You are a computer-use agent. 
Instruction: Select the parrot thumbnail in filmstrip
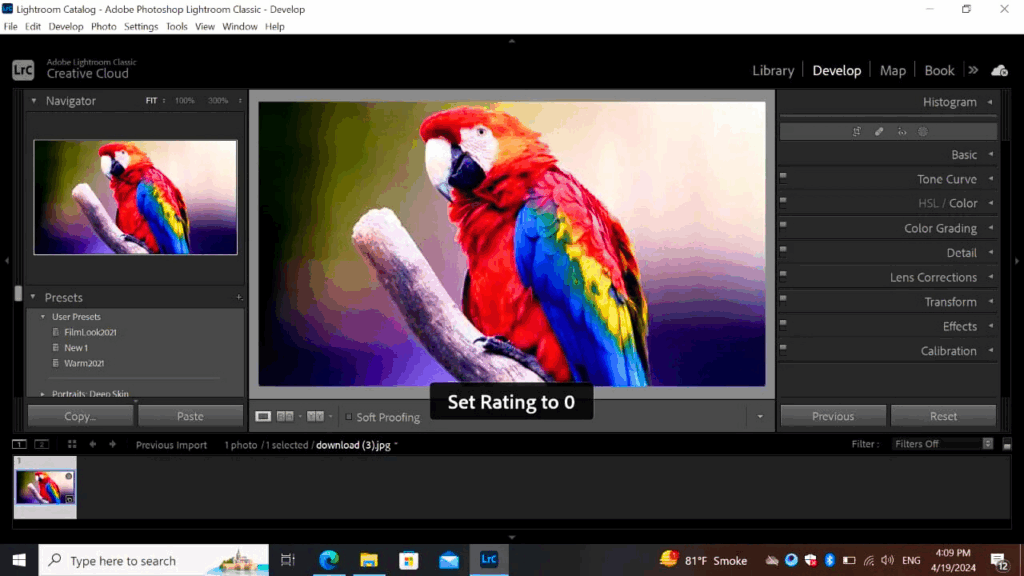pyautogui.click(x=45, y=487)
